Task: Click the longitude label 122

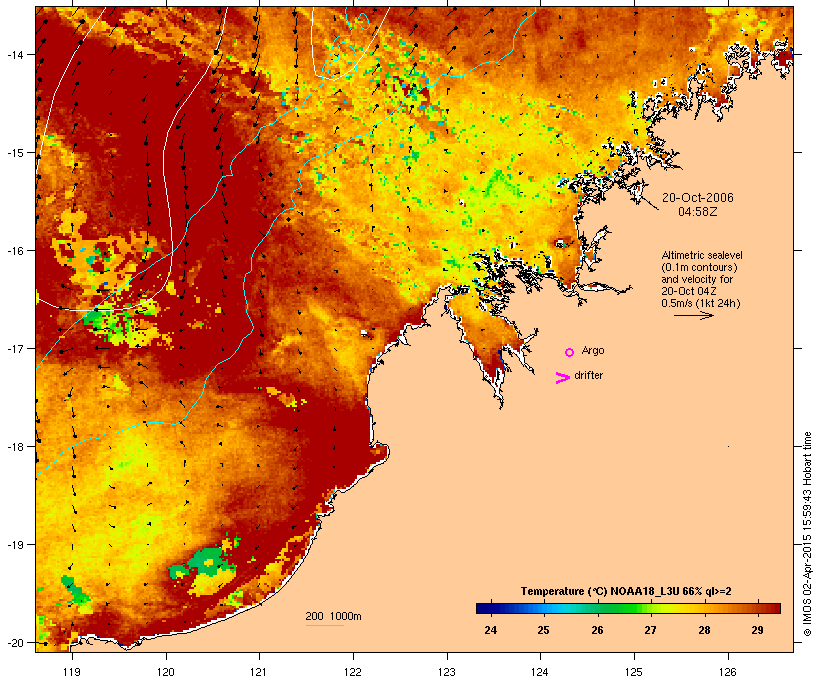Action: point(353,672)
